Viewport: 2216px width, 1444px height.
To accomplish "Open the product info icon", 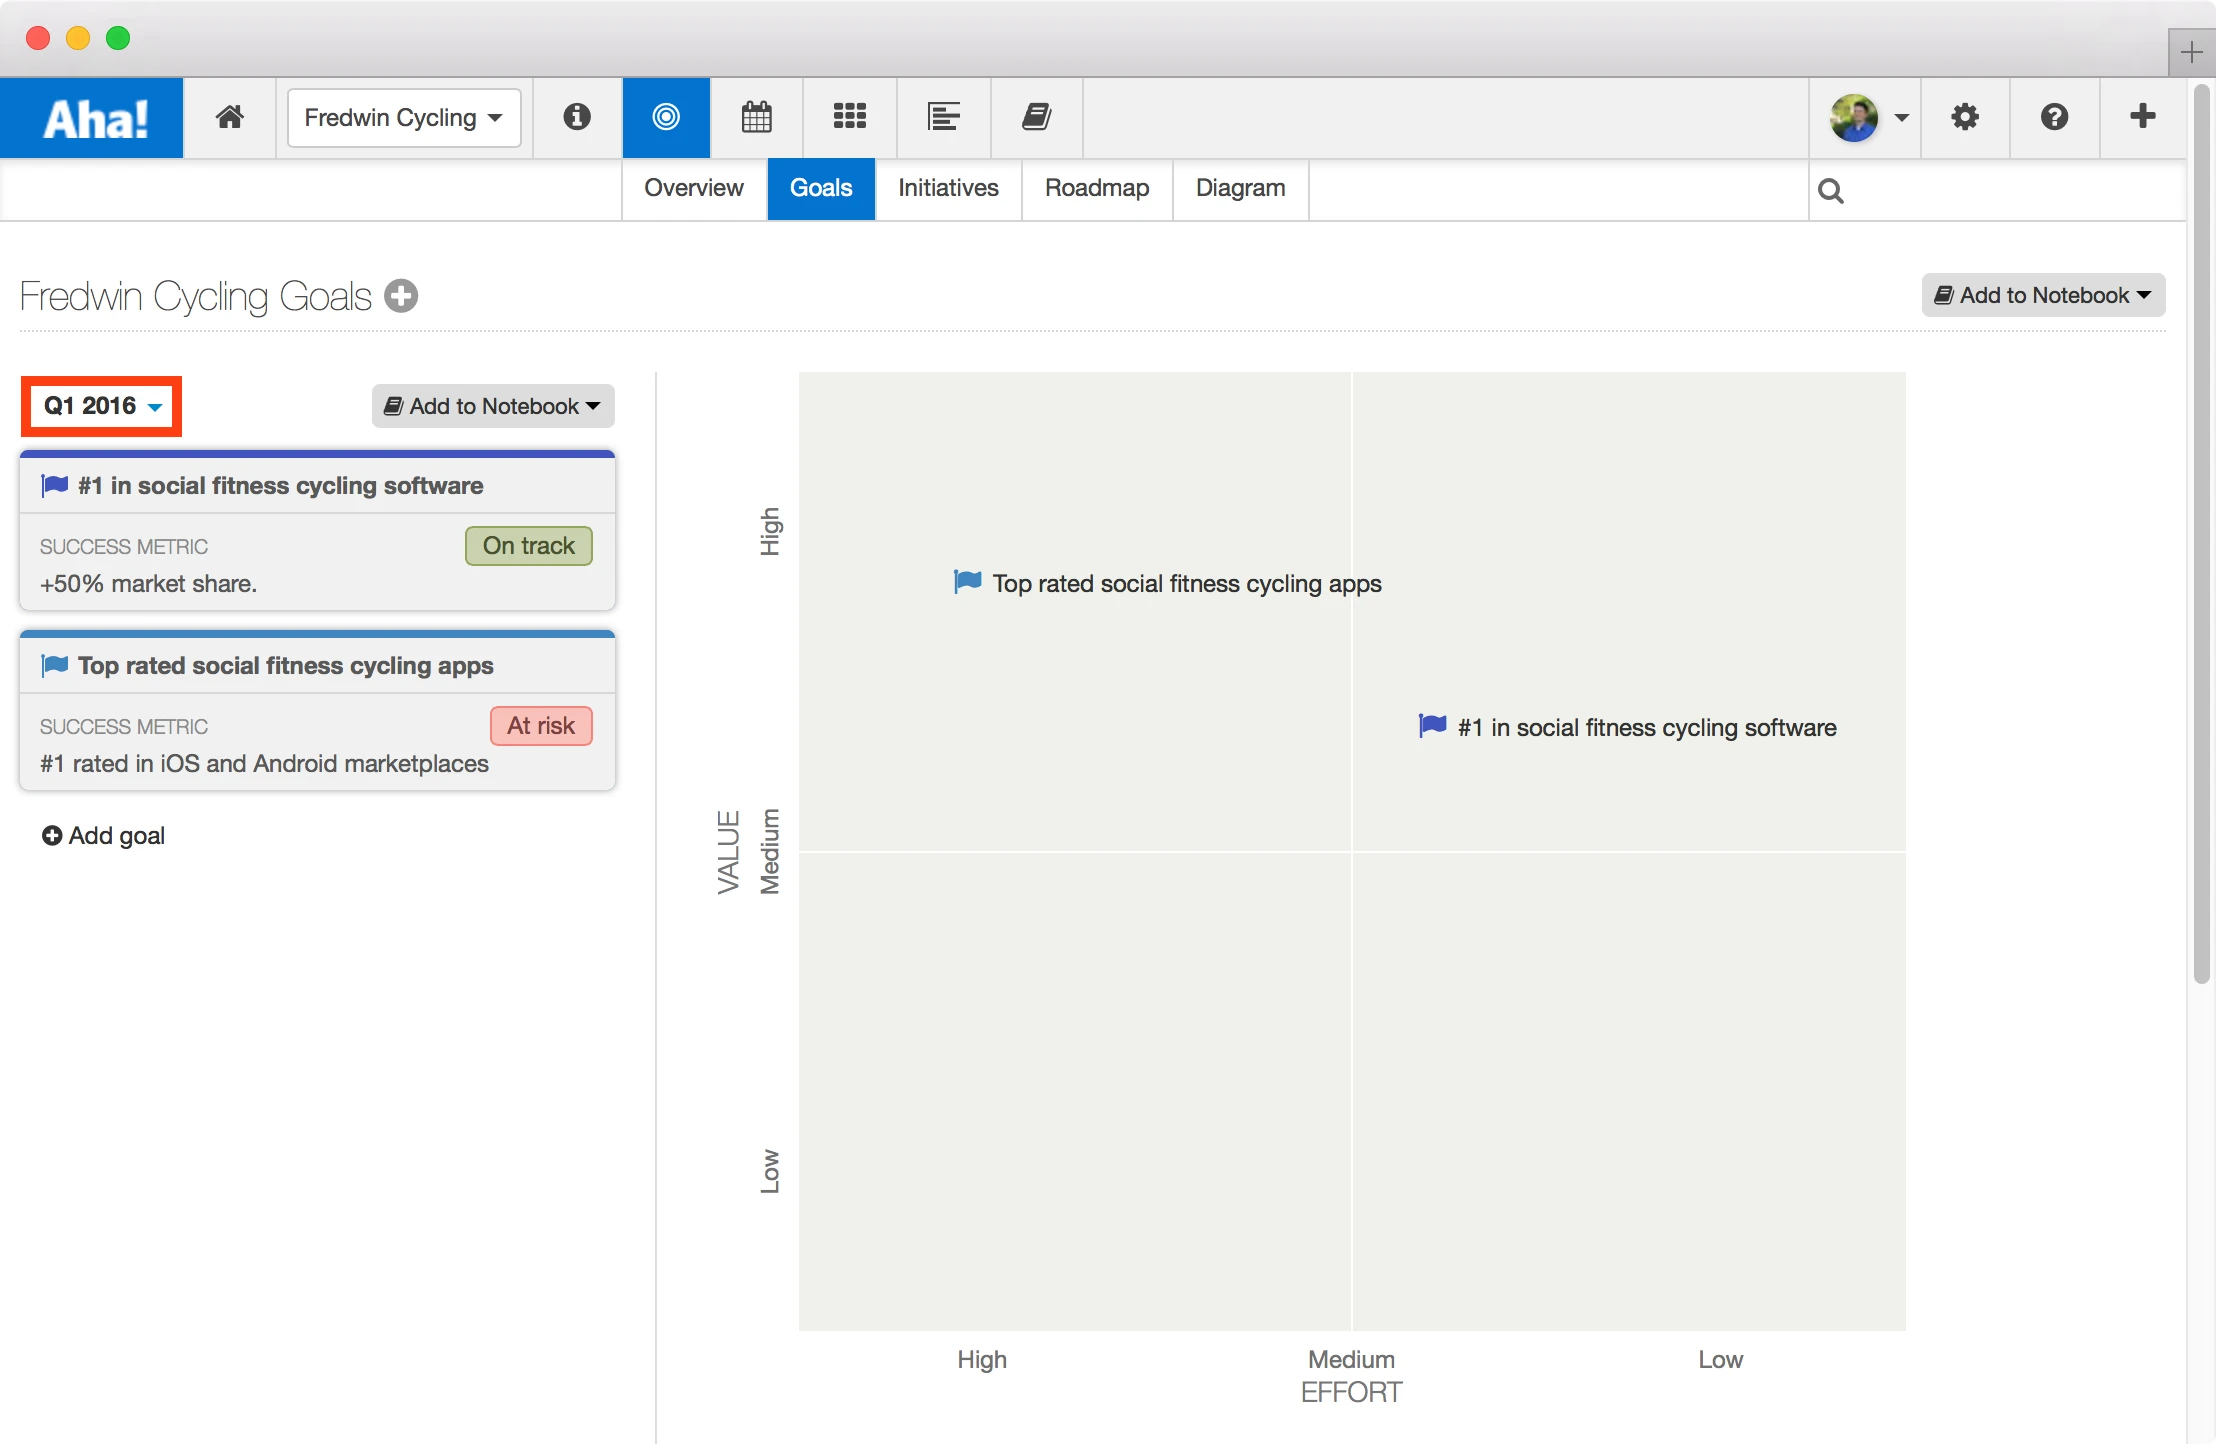I will tap(577, 117).
